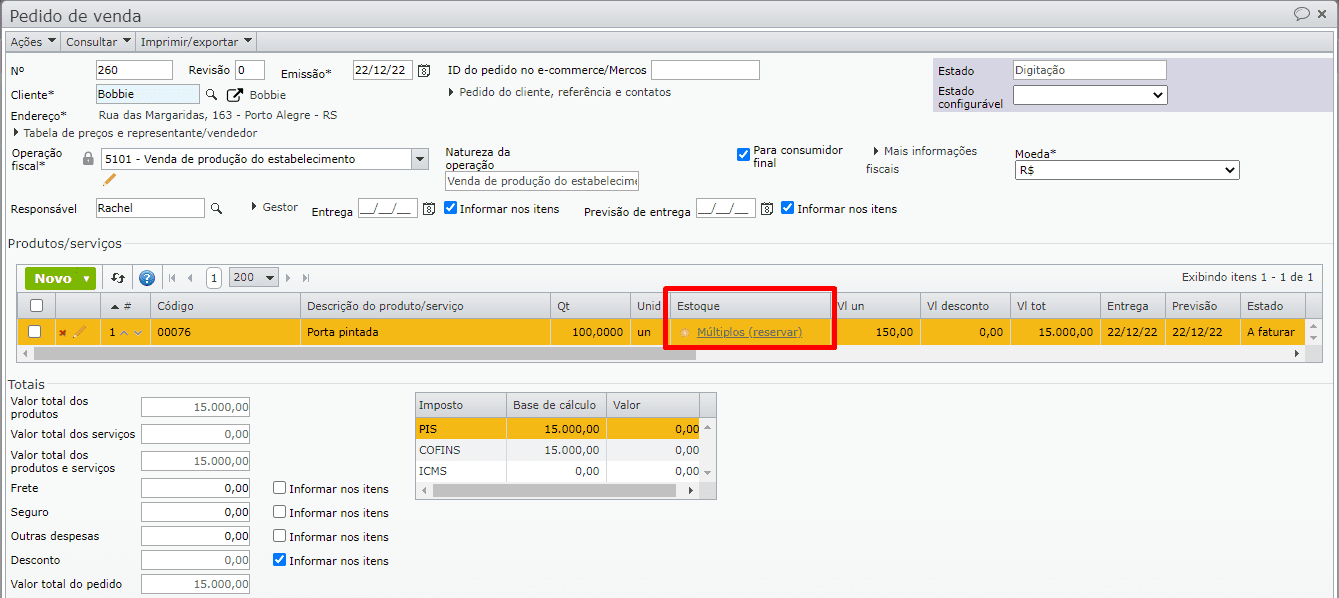Toggle Para consumidor final checkbox

click(743, 154)
